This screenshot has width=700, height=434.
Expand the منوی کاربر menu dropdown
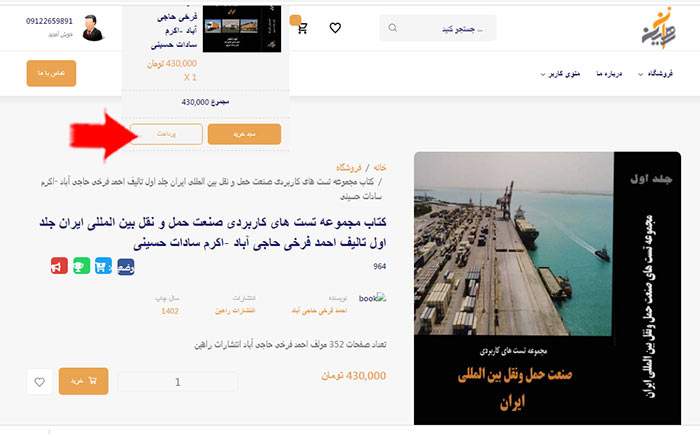pos(560,74)
